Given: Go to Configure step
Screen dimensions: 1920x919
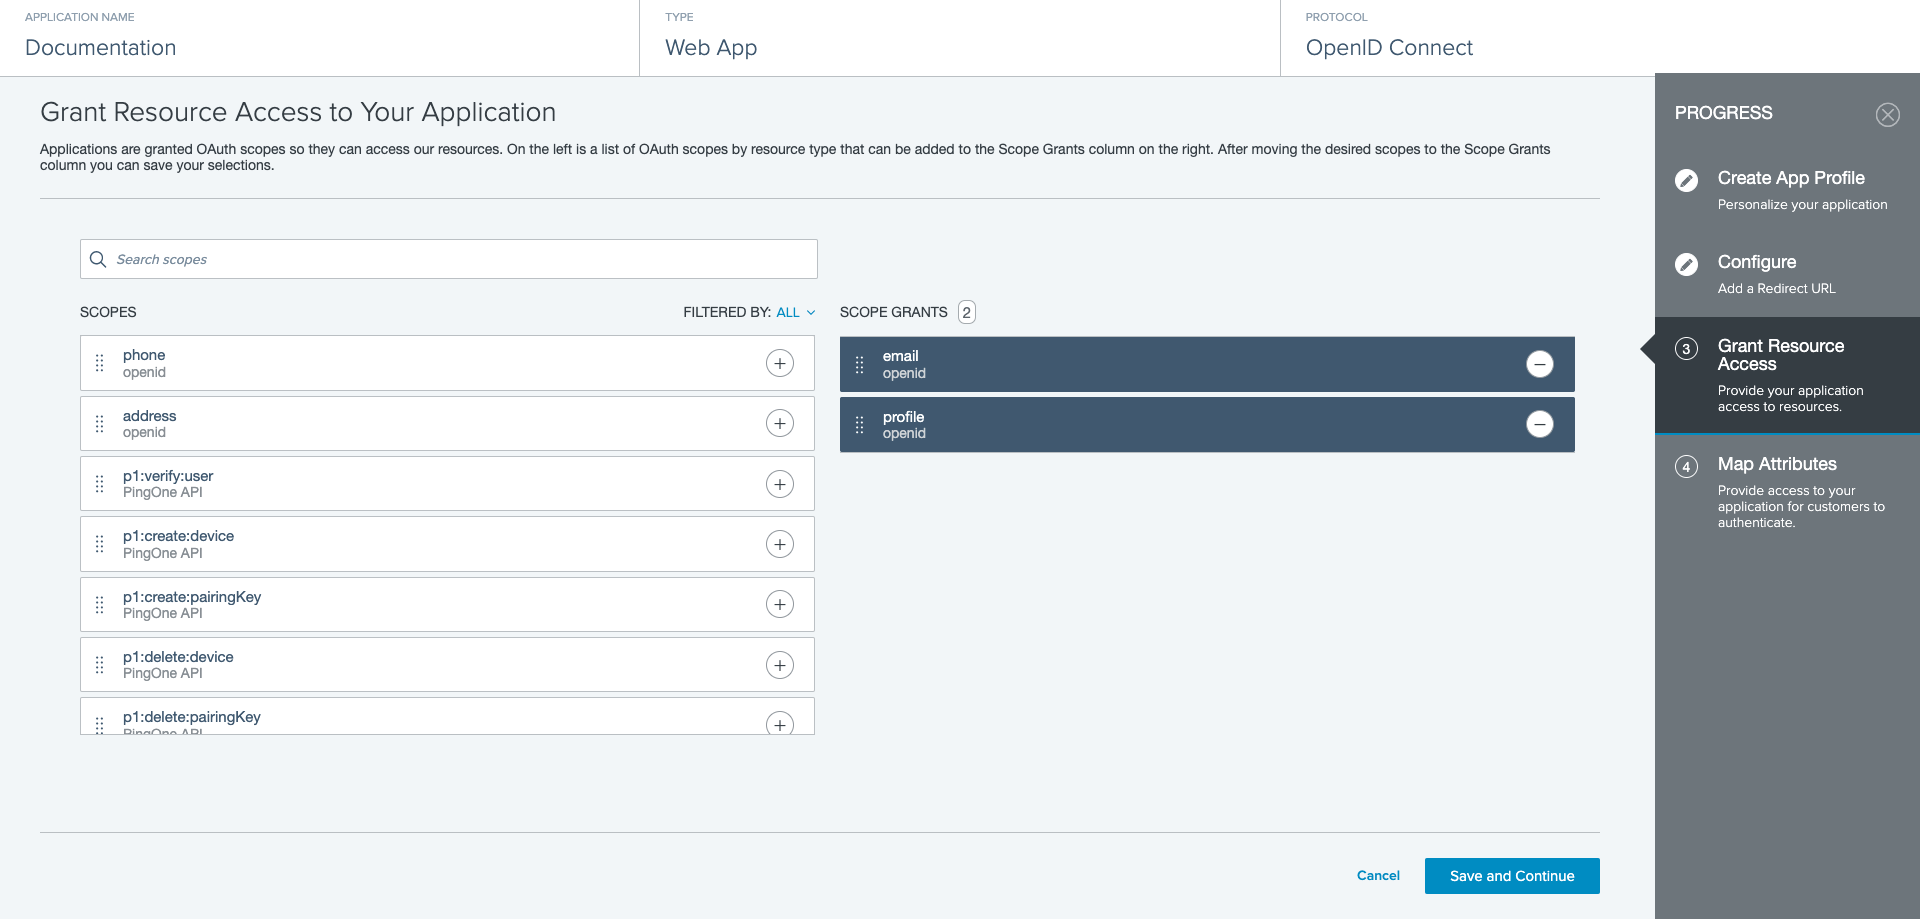Looking at the screenshot, I should 1756,262.
